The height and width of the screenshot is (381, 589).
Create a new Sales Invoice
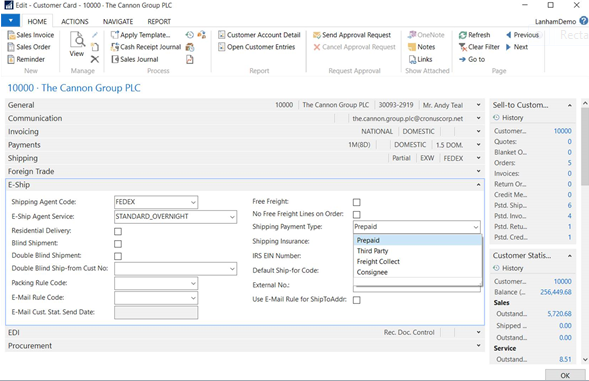pos(31,35)
